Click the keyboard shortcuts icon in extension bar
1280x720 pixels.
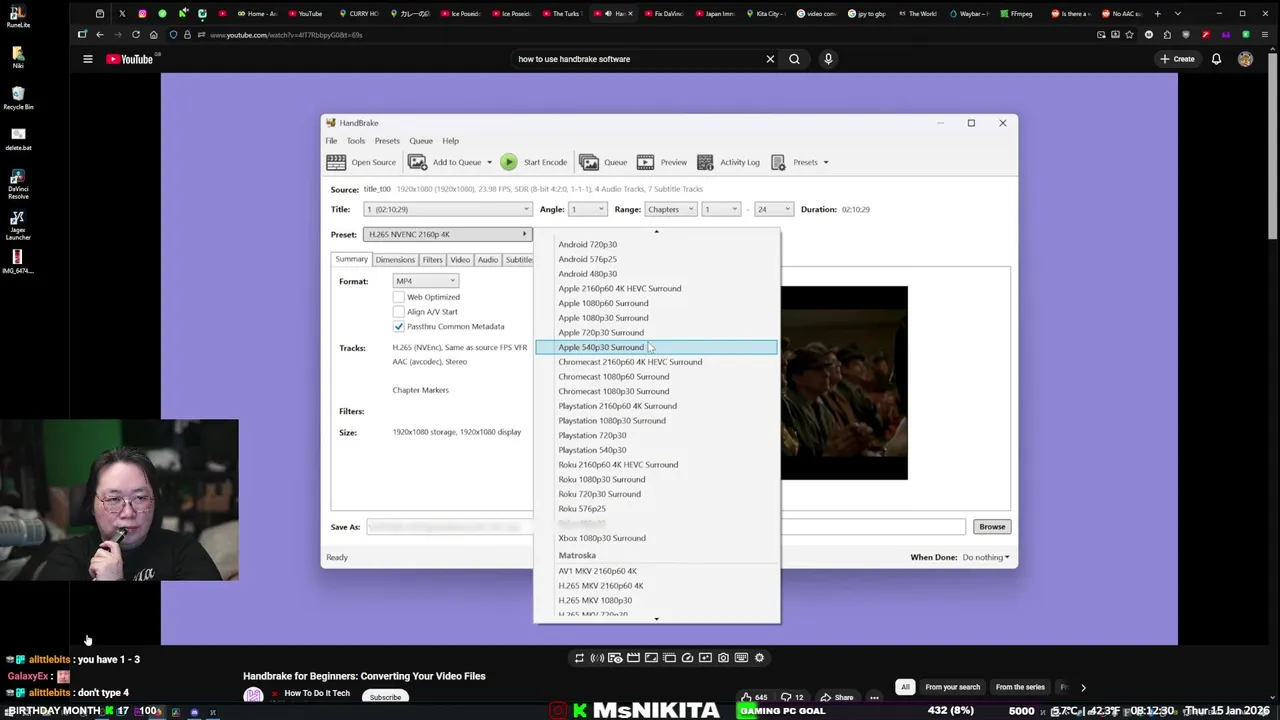click(x=741, y=657)
